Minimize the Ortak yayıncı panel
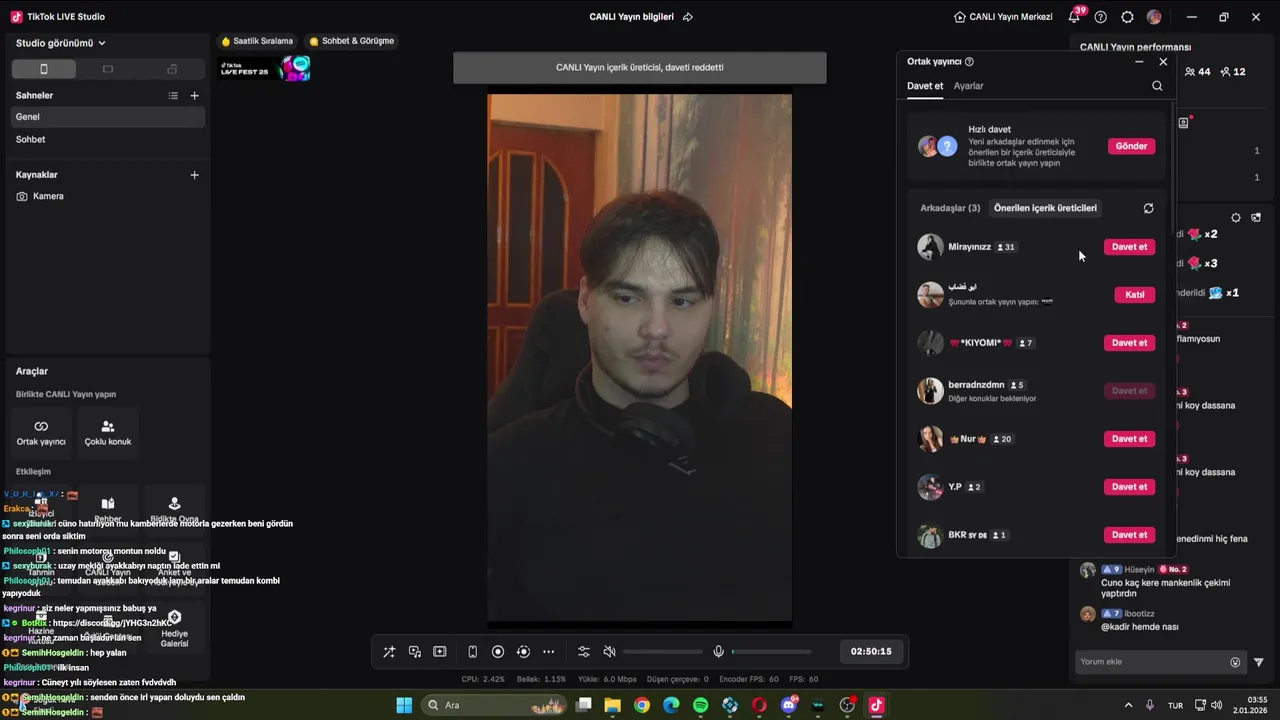The width and height of the screenshot is (1280, 720). (x=1139, y=62)
